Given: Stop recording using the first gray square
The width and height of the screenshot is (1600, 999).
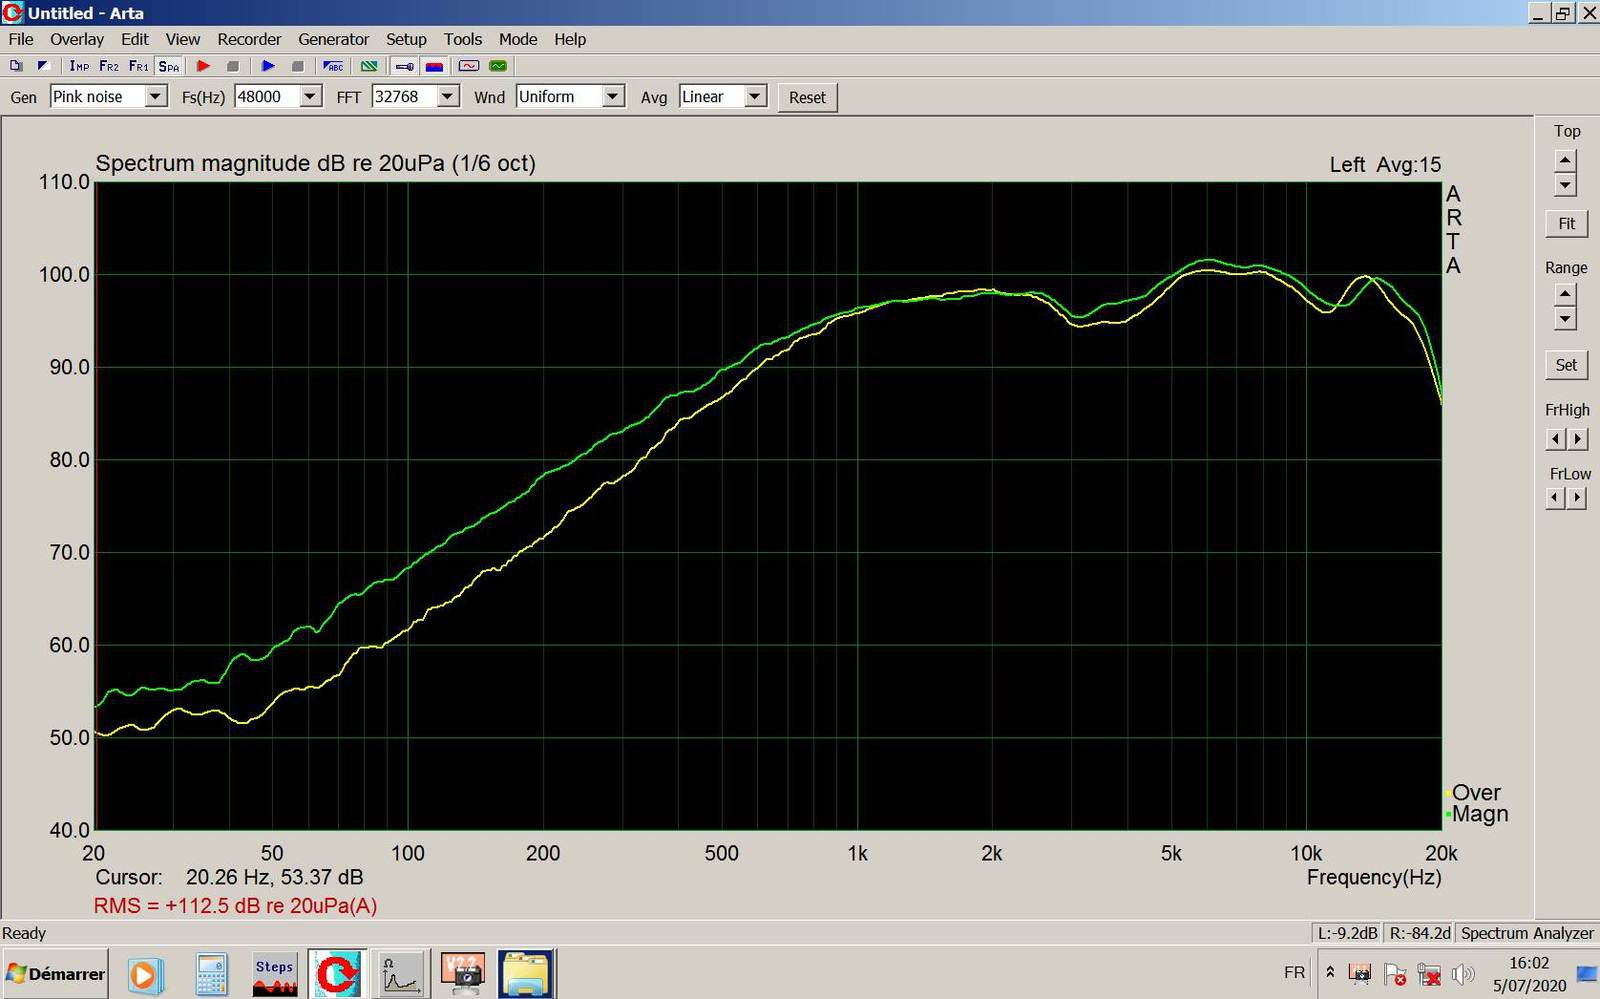Looking at the screenshot, I should [x=233, y=66].
